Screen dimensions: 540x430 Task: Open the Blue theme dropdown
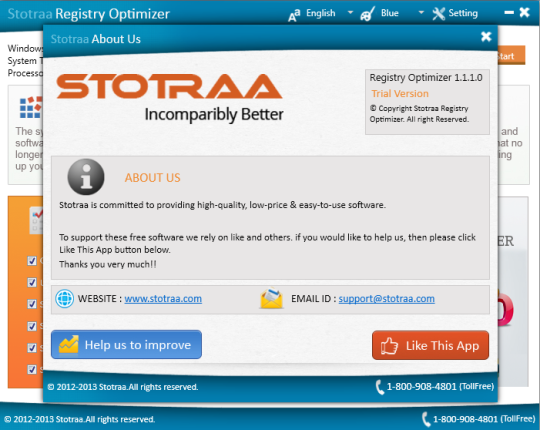421,13
